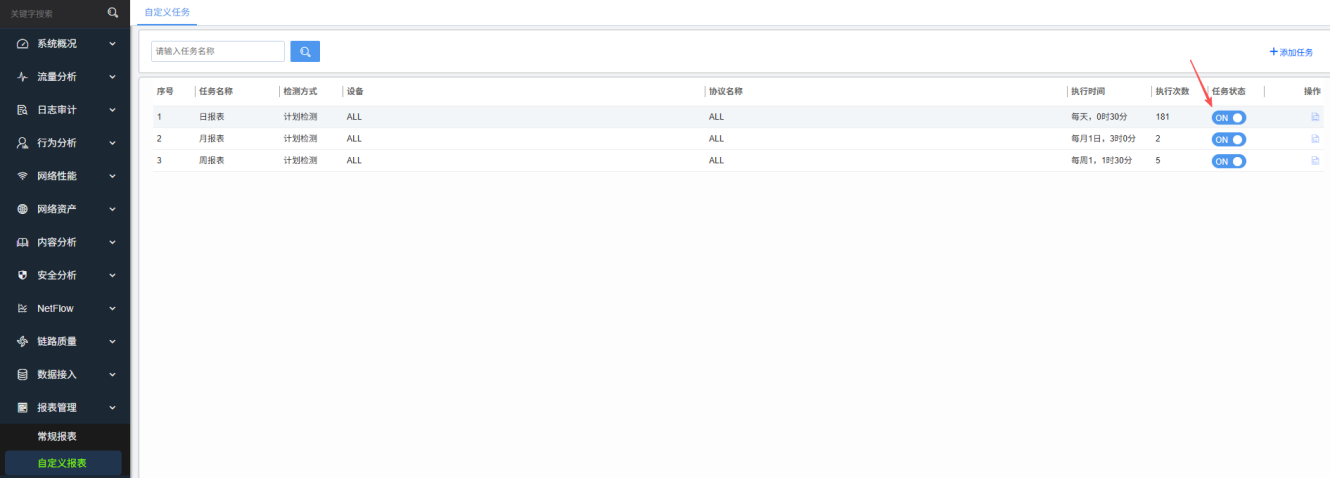The image size is (1330, 478).
Task: Click the 流量分析 pulse icon
Action: click(x=22, y=77)
